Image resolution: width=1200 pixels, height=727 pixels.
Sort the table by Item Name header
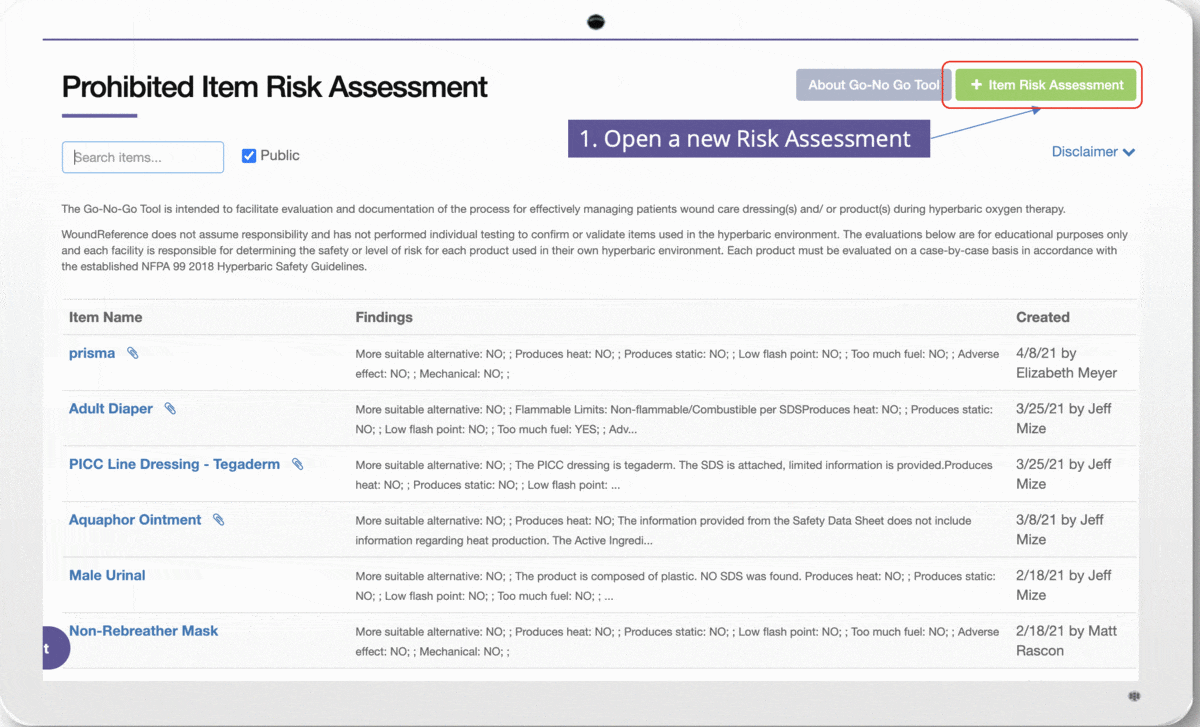105,317
